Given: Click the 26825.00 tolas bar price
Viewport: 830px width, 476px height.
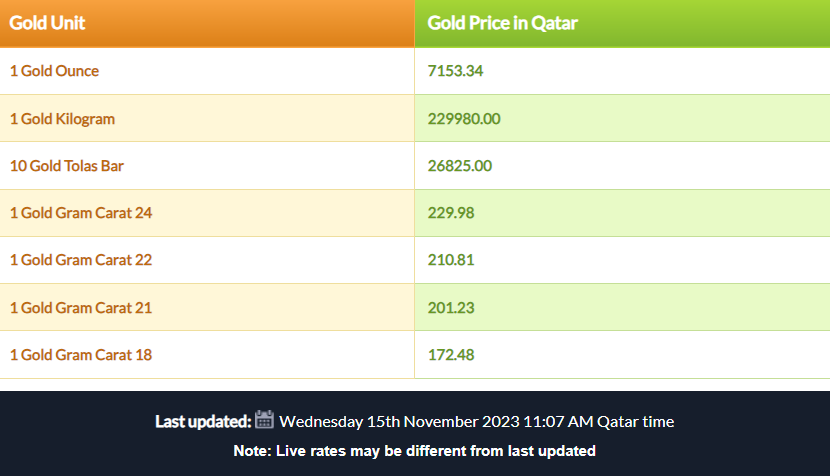Looking at the screenshot, I should [x=459, y=166].
